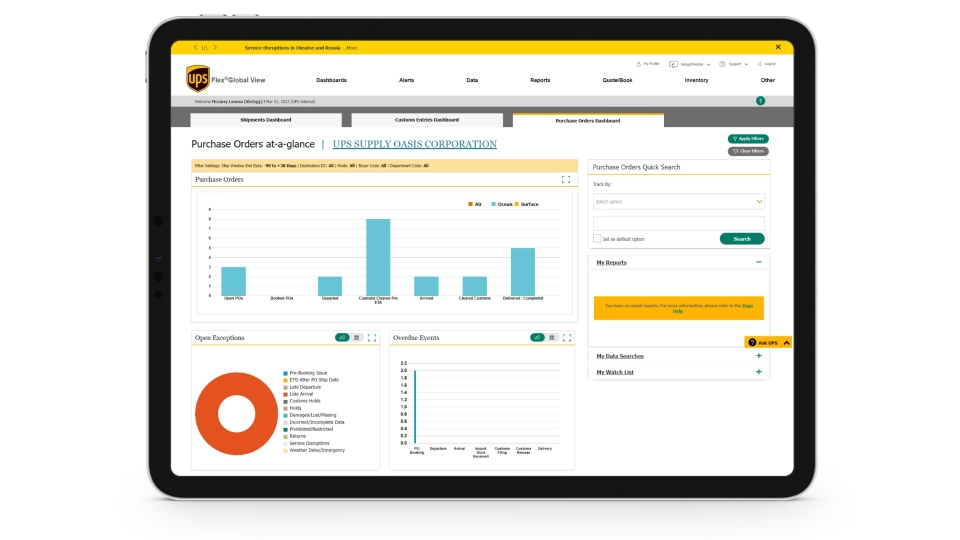Screen dimensions: 960x540
Task: Switch Overdue Events to table view
Action: click(552, 338)
